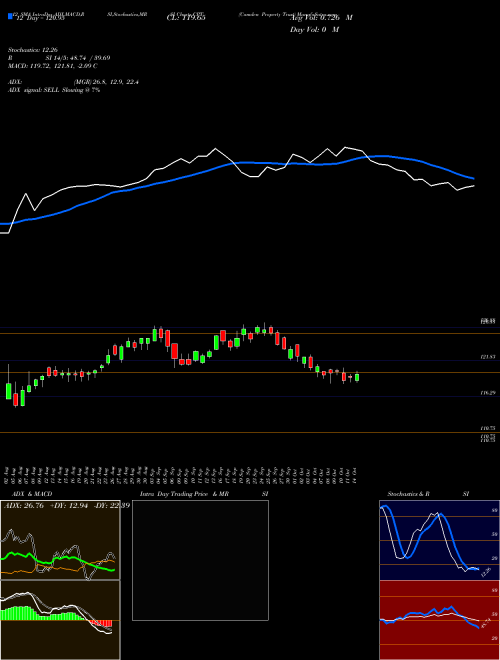Click the 'CL: 119.65' closing price text
Image resolution: width=500 pixels, height=660 pixels.
pyautogui.click(x=185, y=18)
